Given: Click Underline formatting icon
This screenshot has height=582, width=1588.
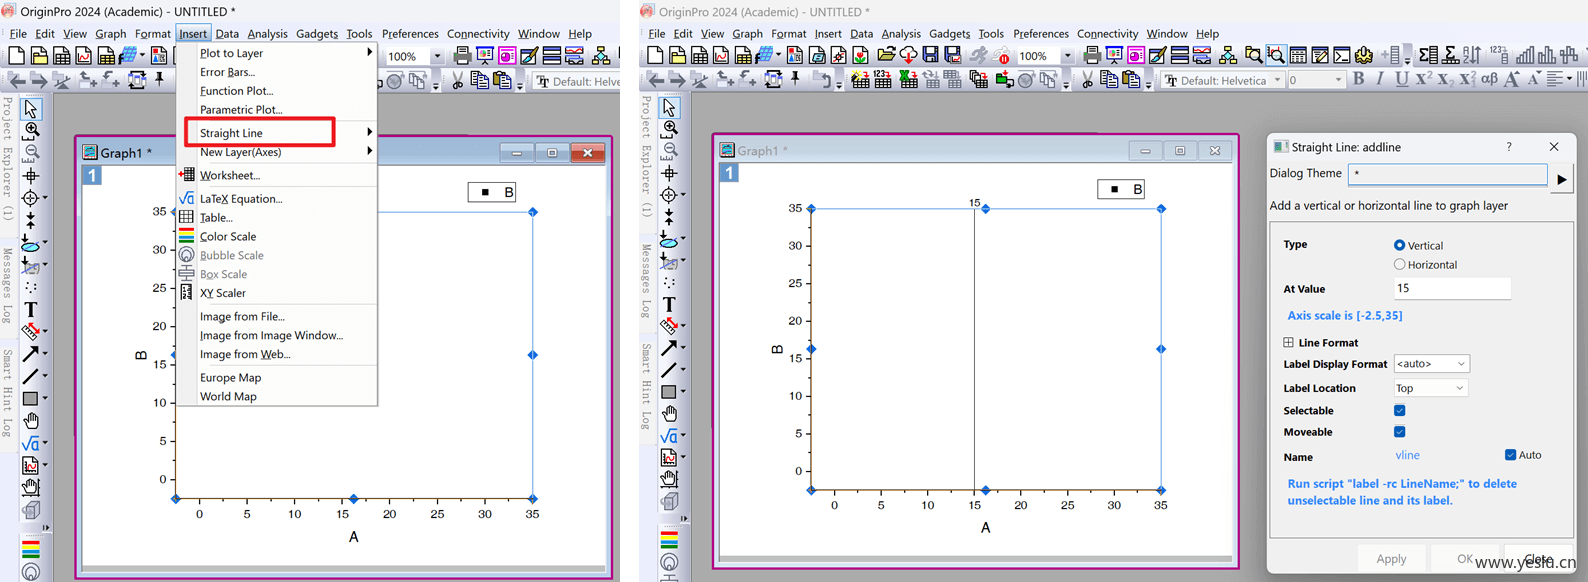Looking at the screenshot, I should point(1402,79).
